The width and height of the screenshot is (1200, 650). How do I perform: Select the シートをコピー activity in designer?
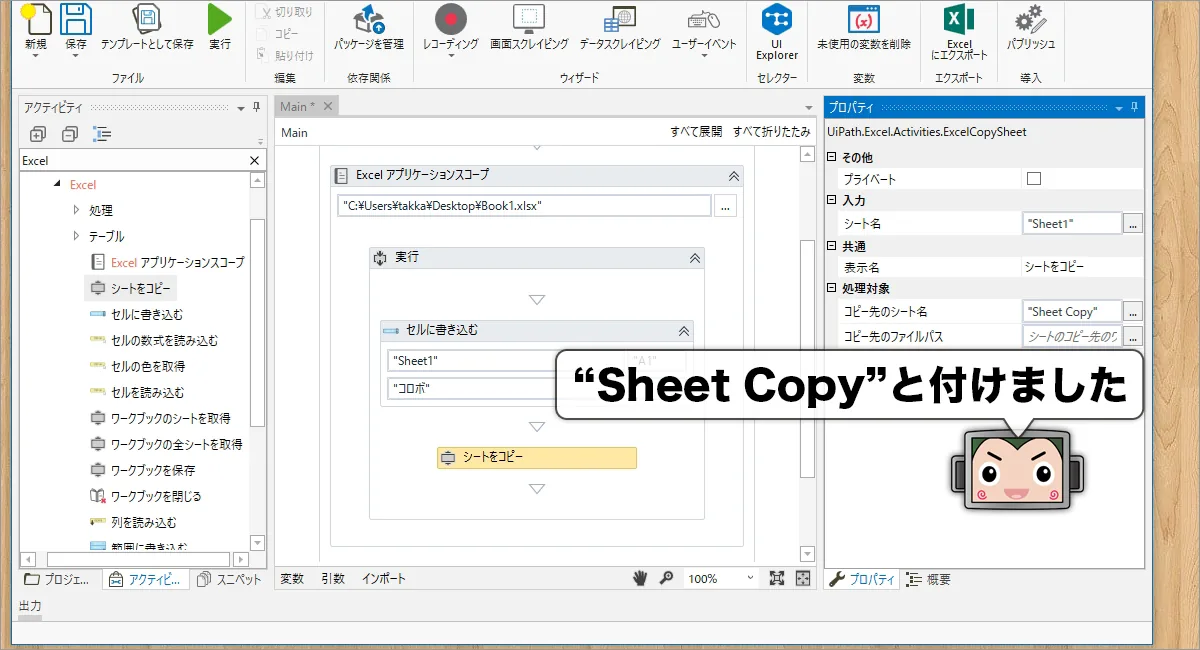tap(537, 458)
